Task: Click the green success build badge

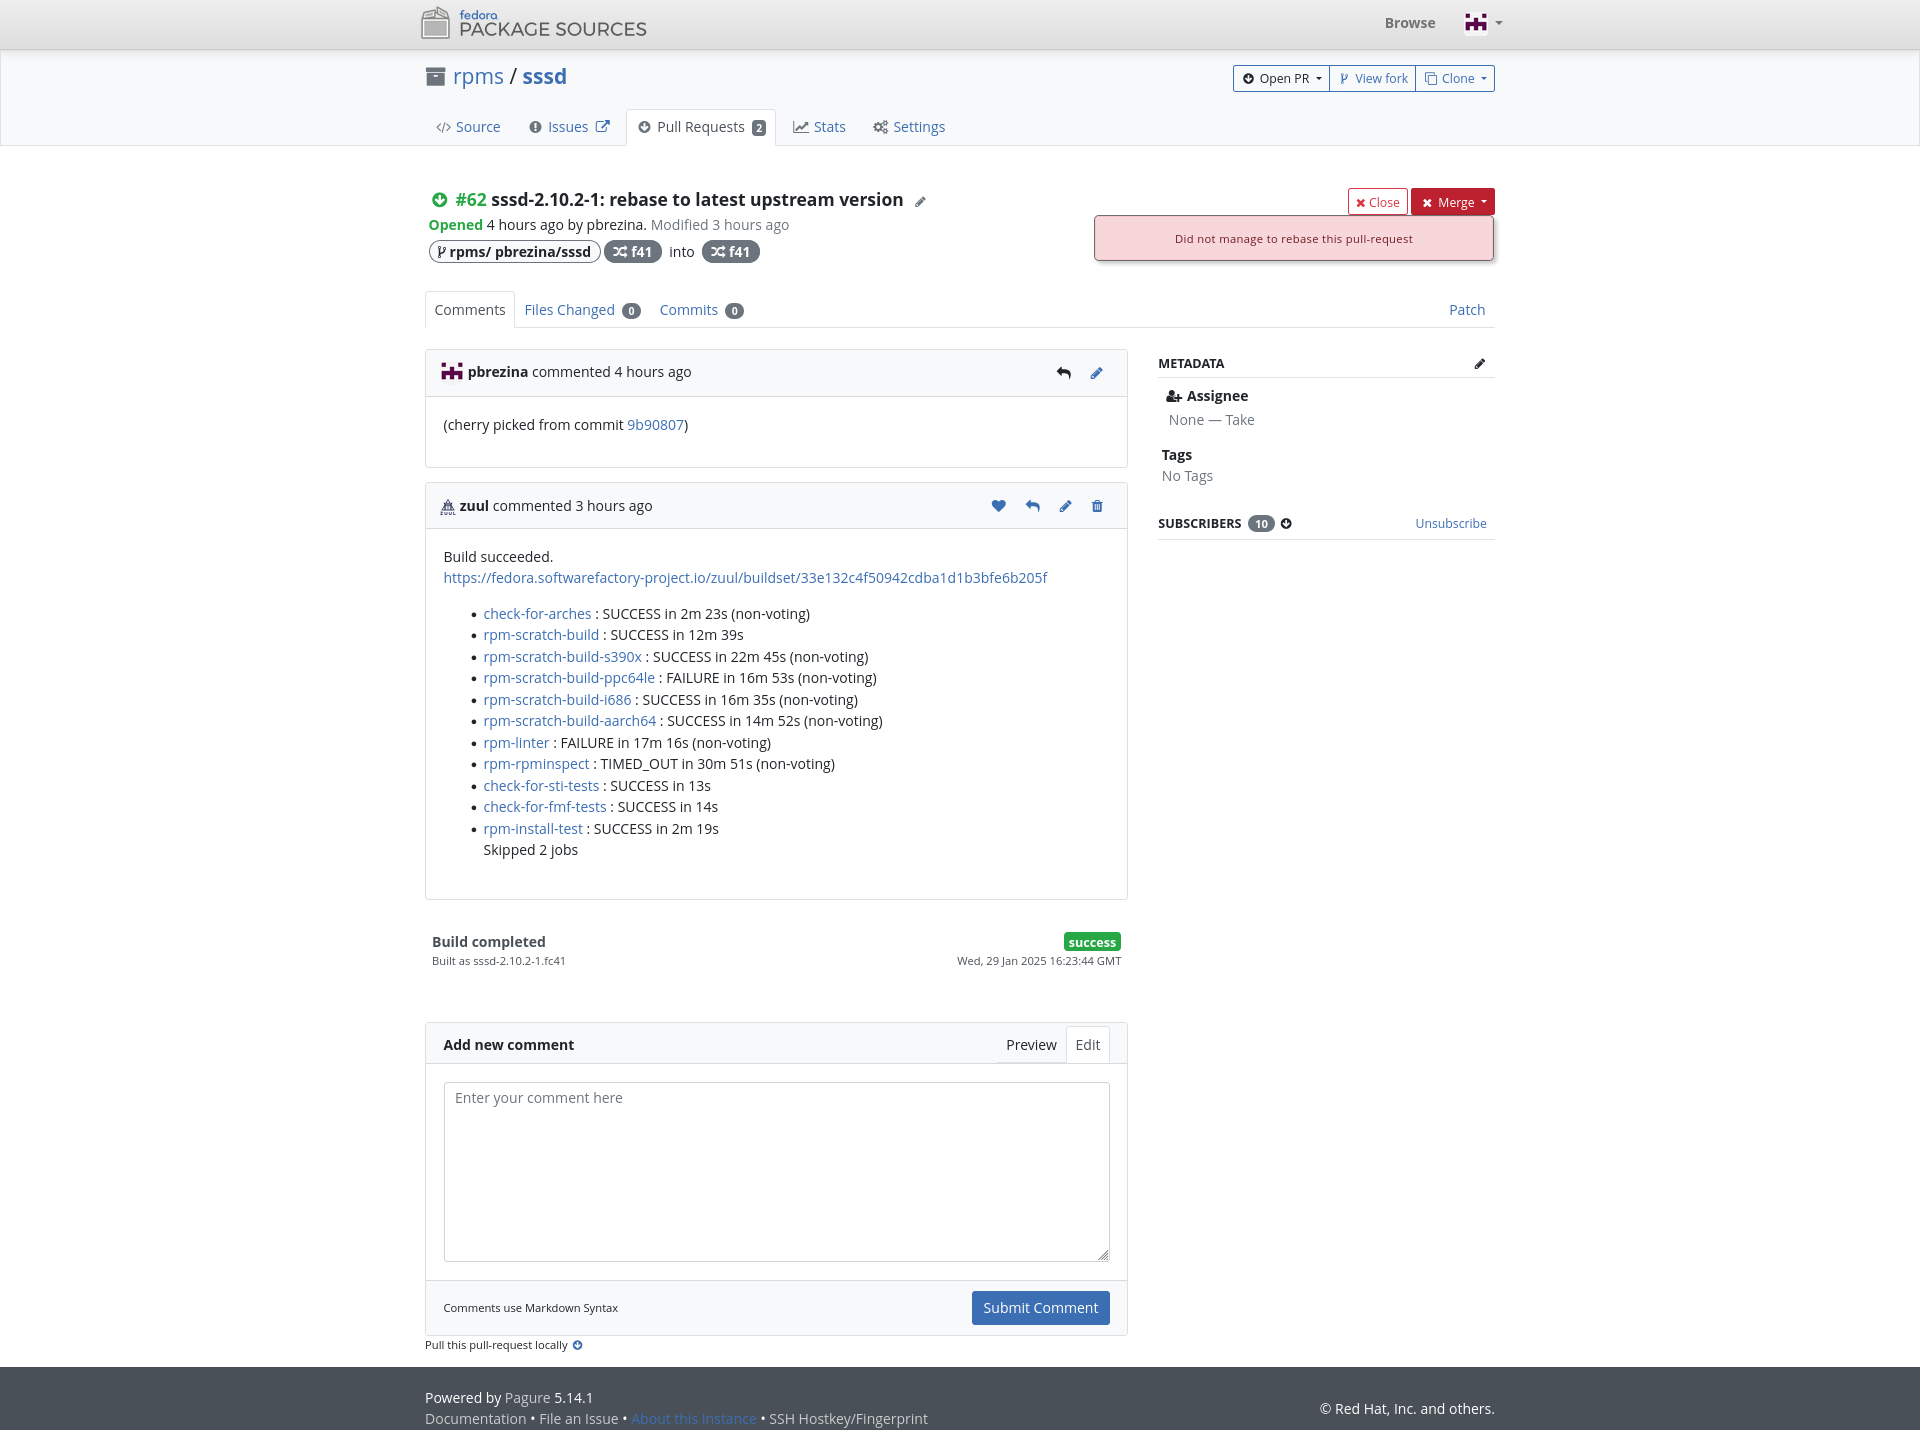Action: click(1092, 942)
